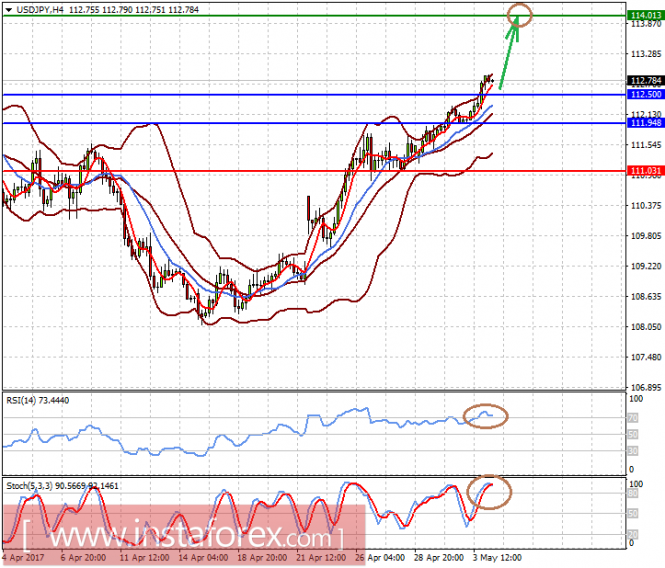Select the green 114.013 price label
The image size is (665, 568).
click(645, 16)
